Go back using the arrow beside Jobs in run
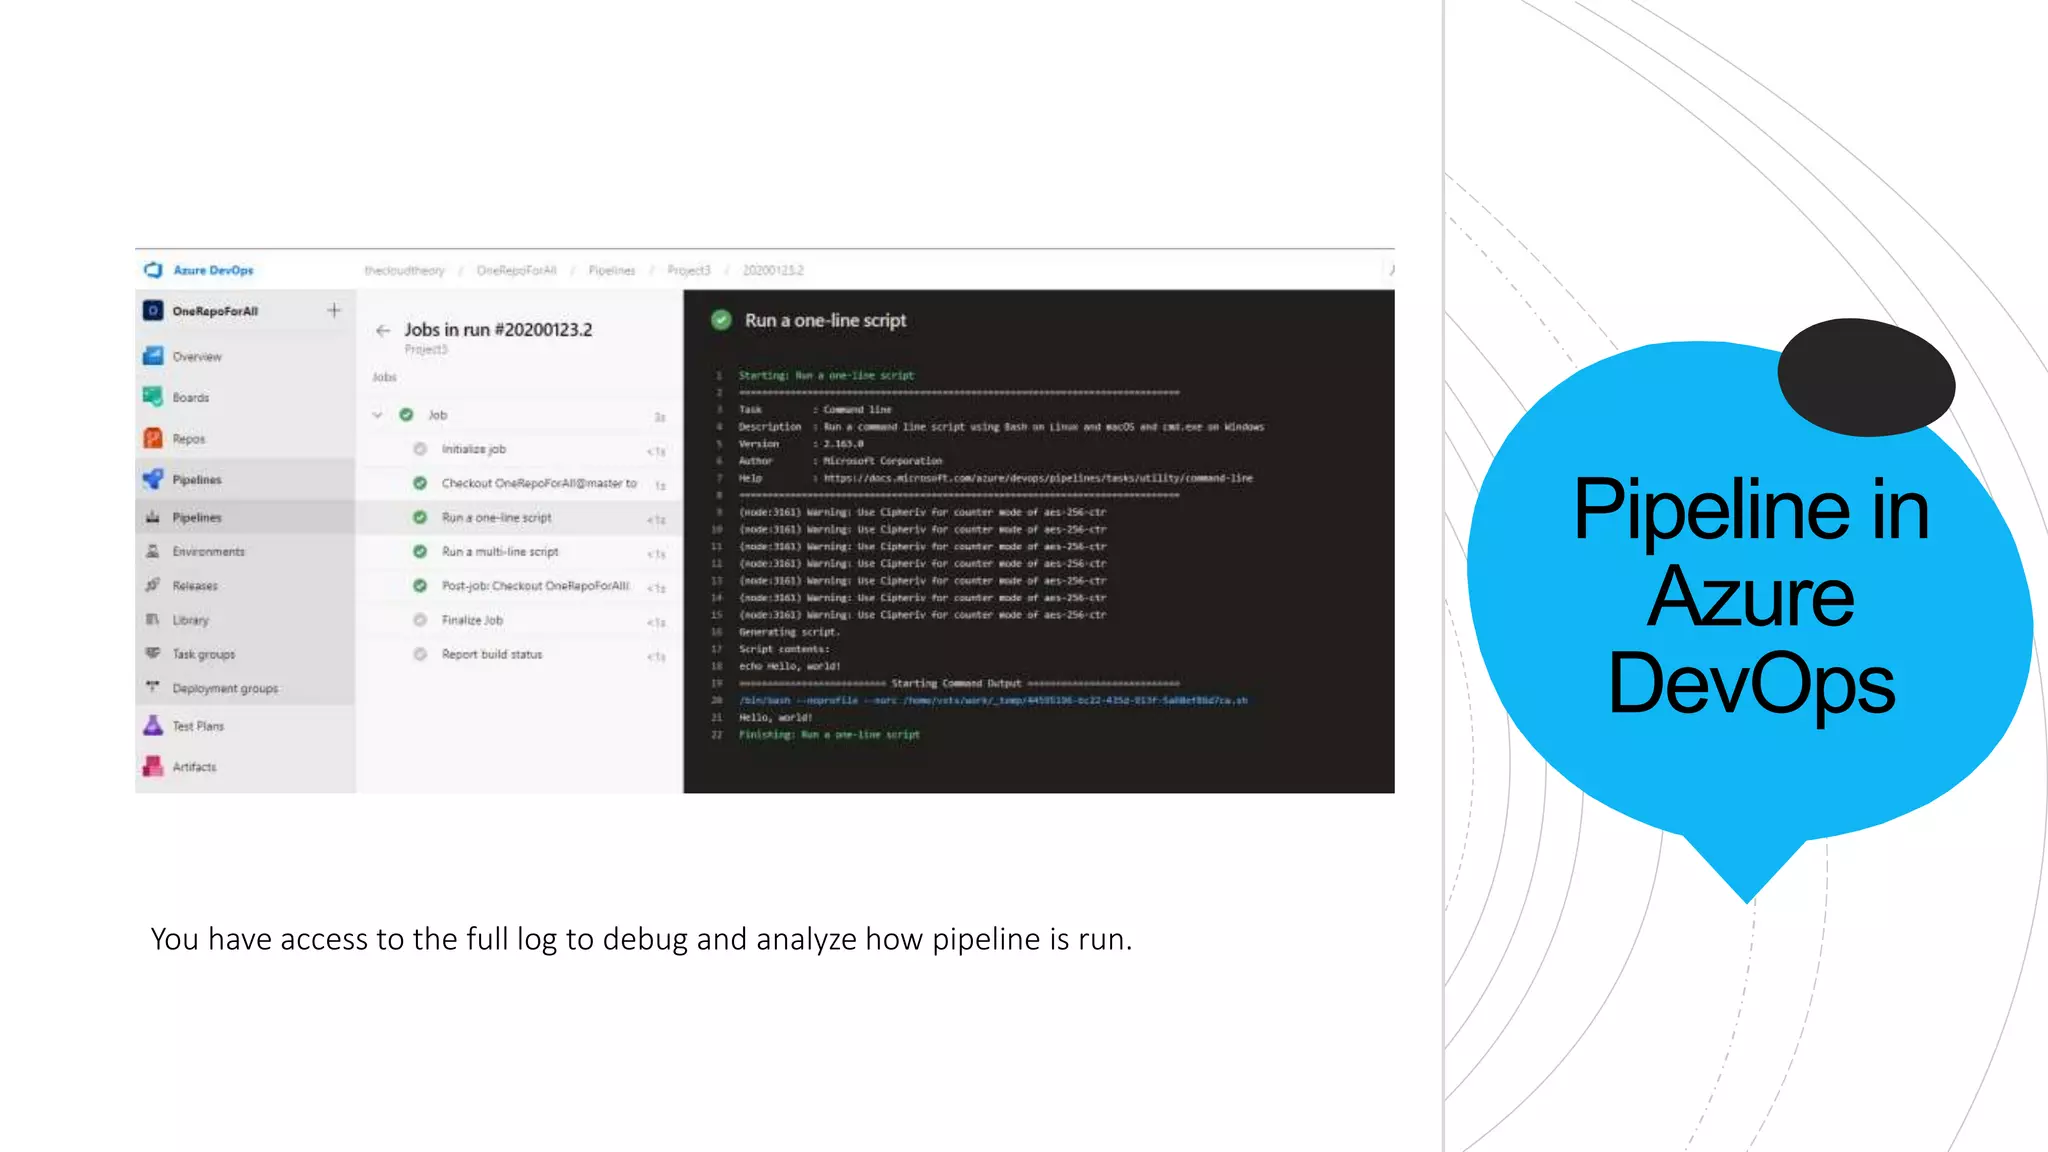 point(383,330)
